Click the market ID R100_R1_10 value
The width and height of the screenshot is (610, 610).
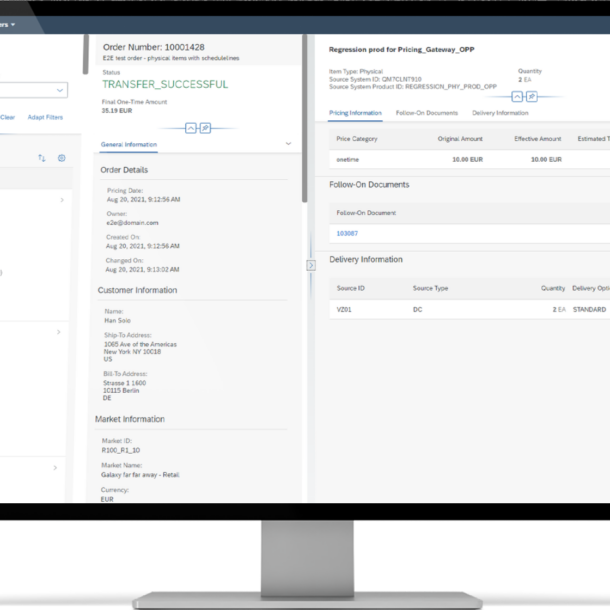(121, 450)
